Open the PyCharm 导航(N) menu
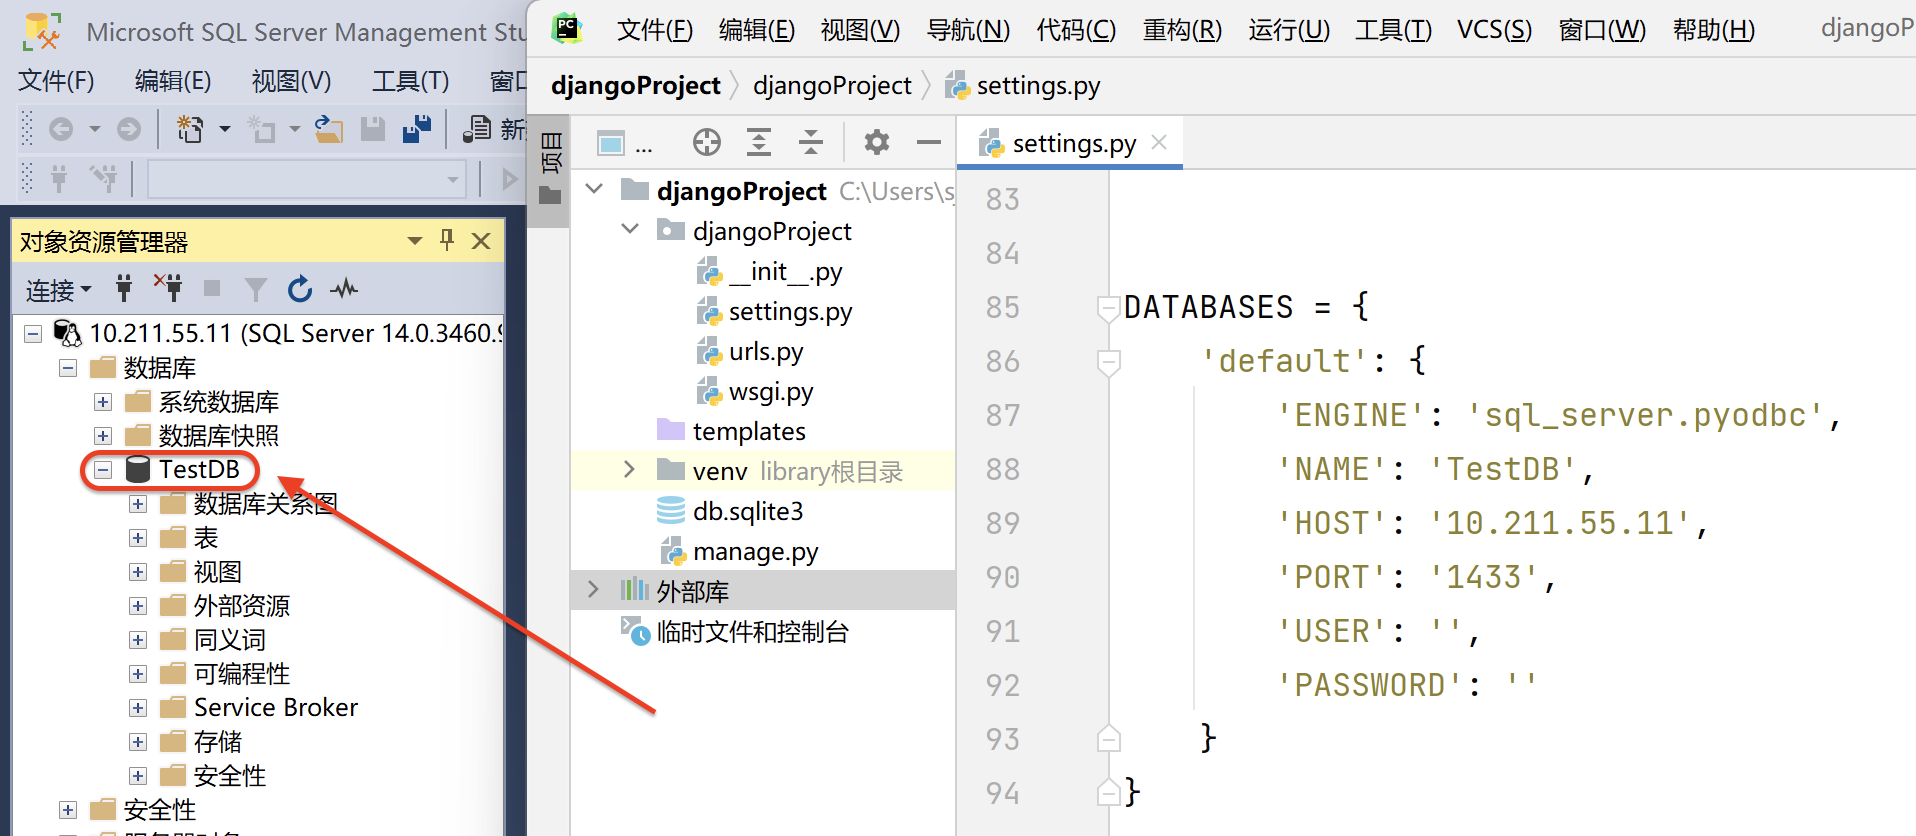 [x=968, y=30]
